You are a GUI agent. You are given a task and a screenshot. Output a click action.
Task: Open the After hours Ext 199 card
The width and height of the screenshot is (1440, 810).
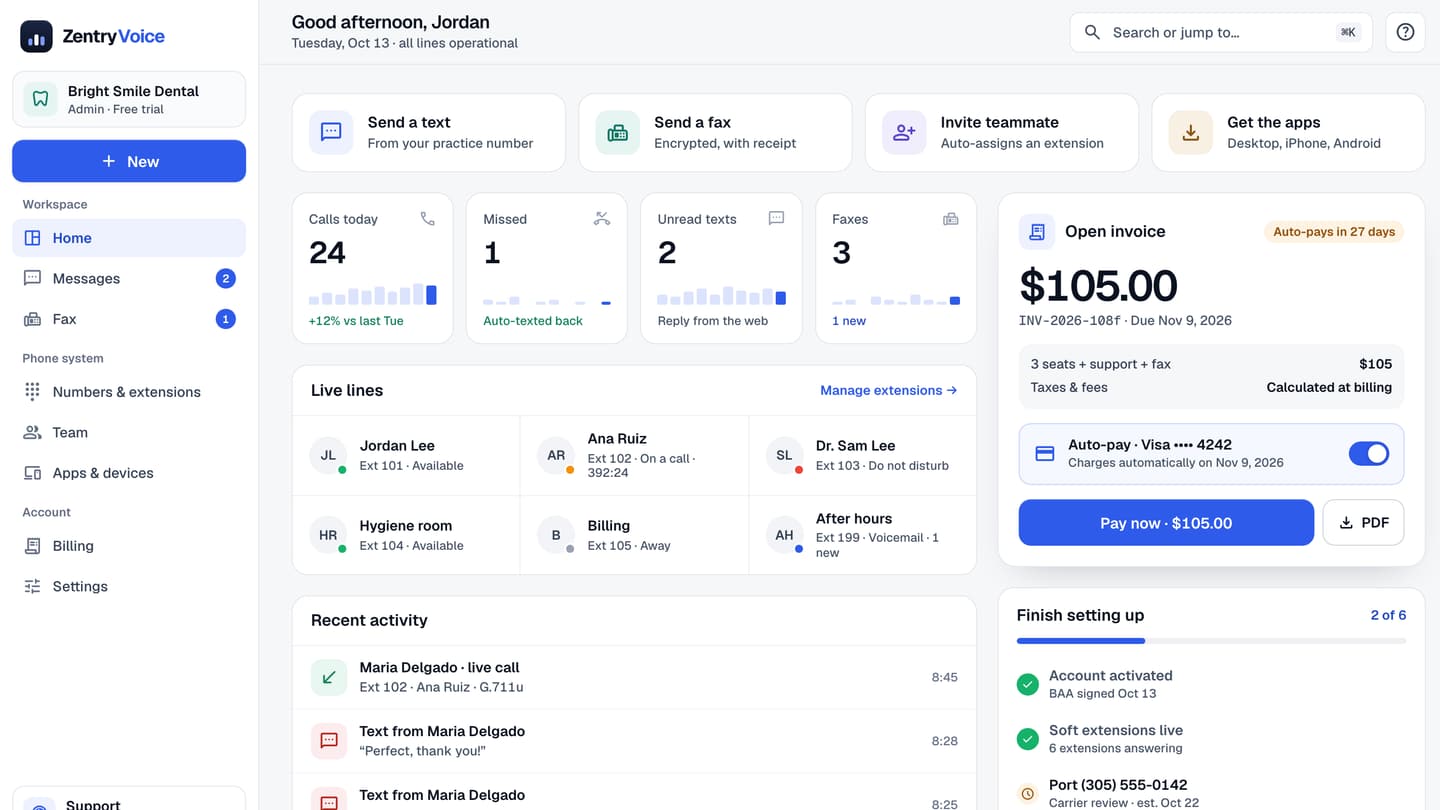pyautogui.click(x=862, y=535)
